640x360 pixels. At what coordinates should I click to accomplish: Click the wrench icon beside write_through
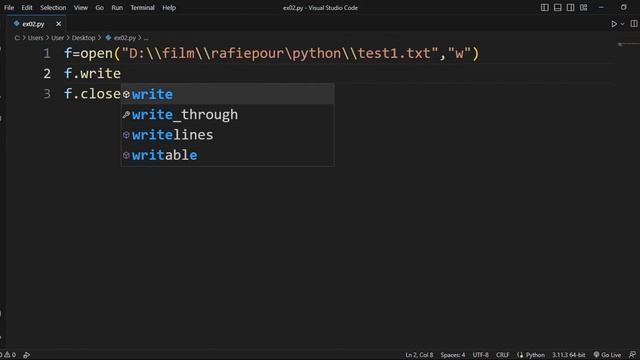[x=126, y=115]
